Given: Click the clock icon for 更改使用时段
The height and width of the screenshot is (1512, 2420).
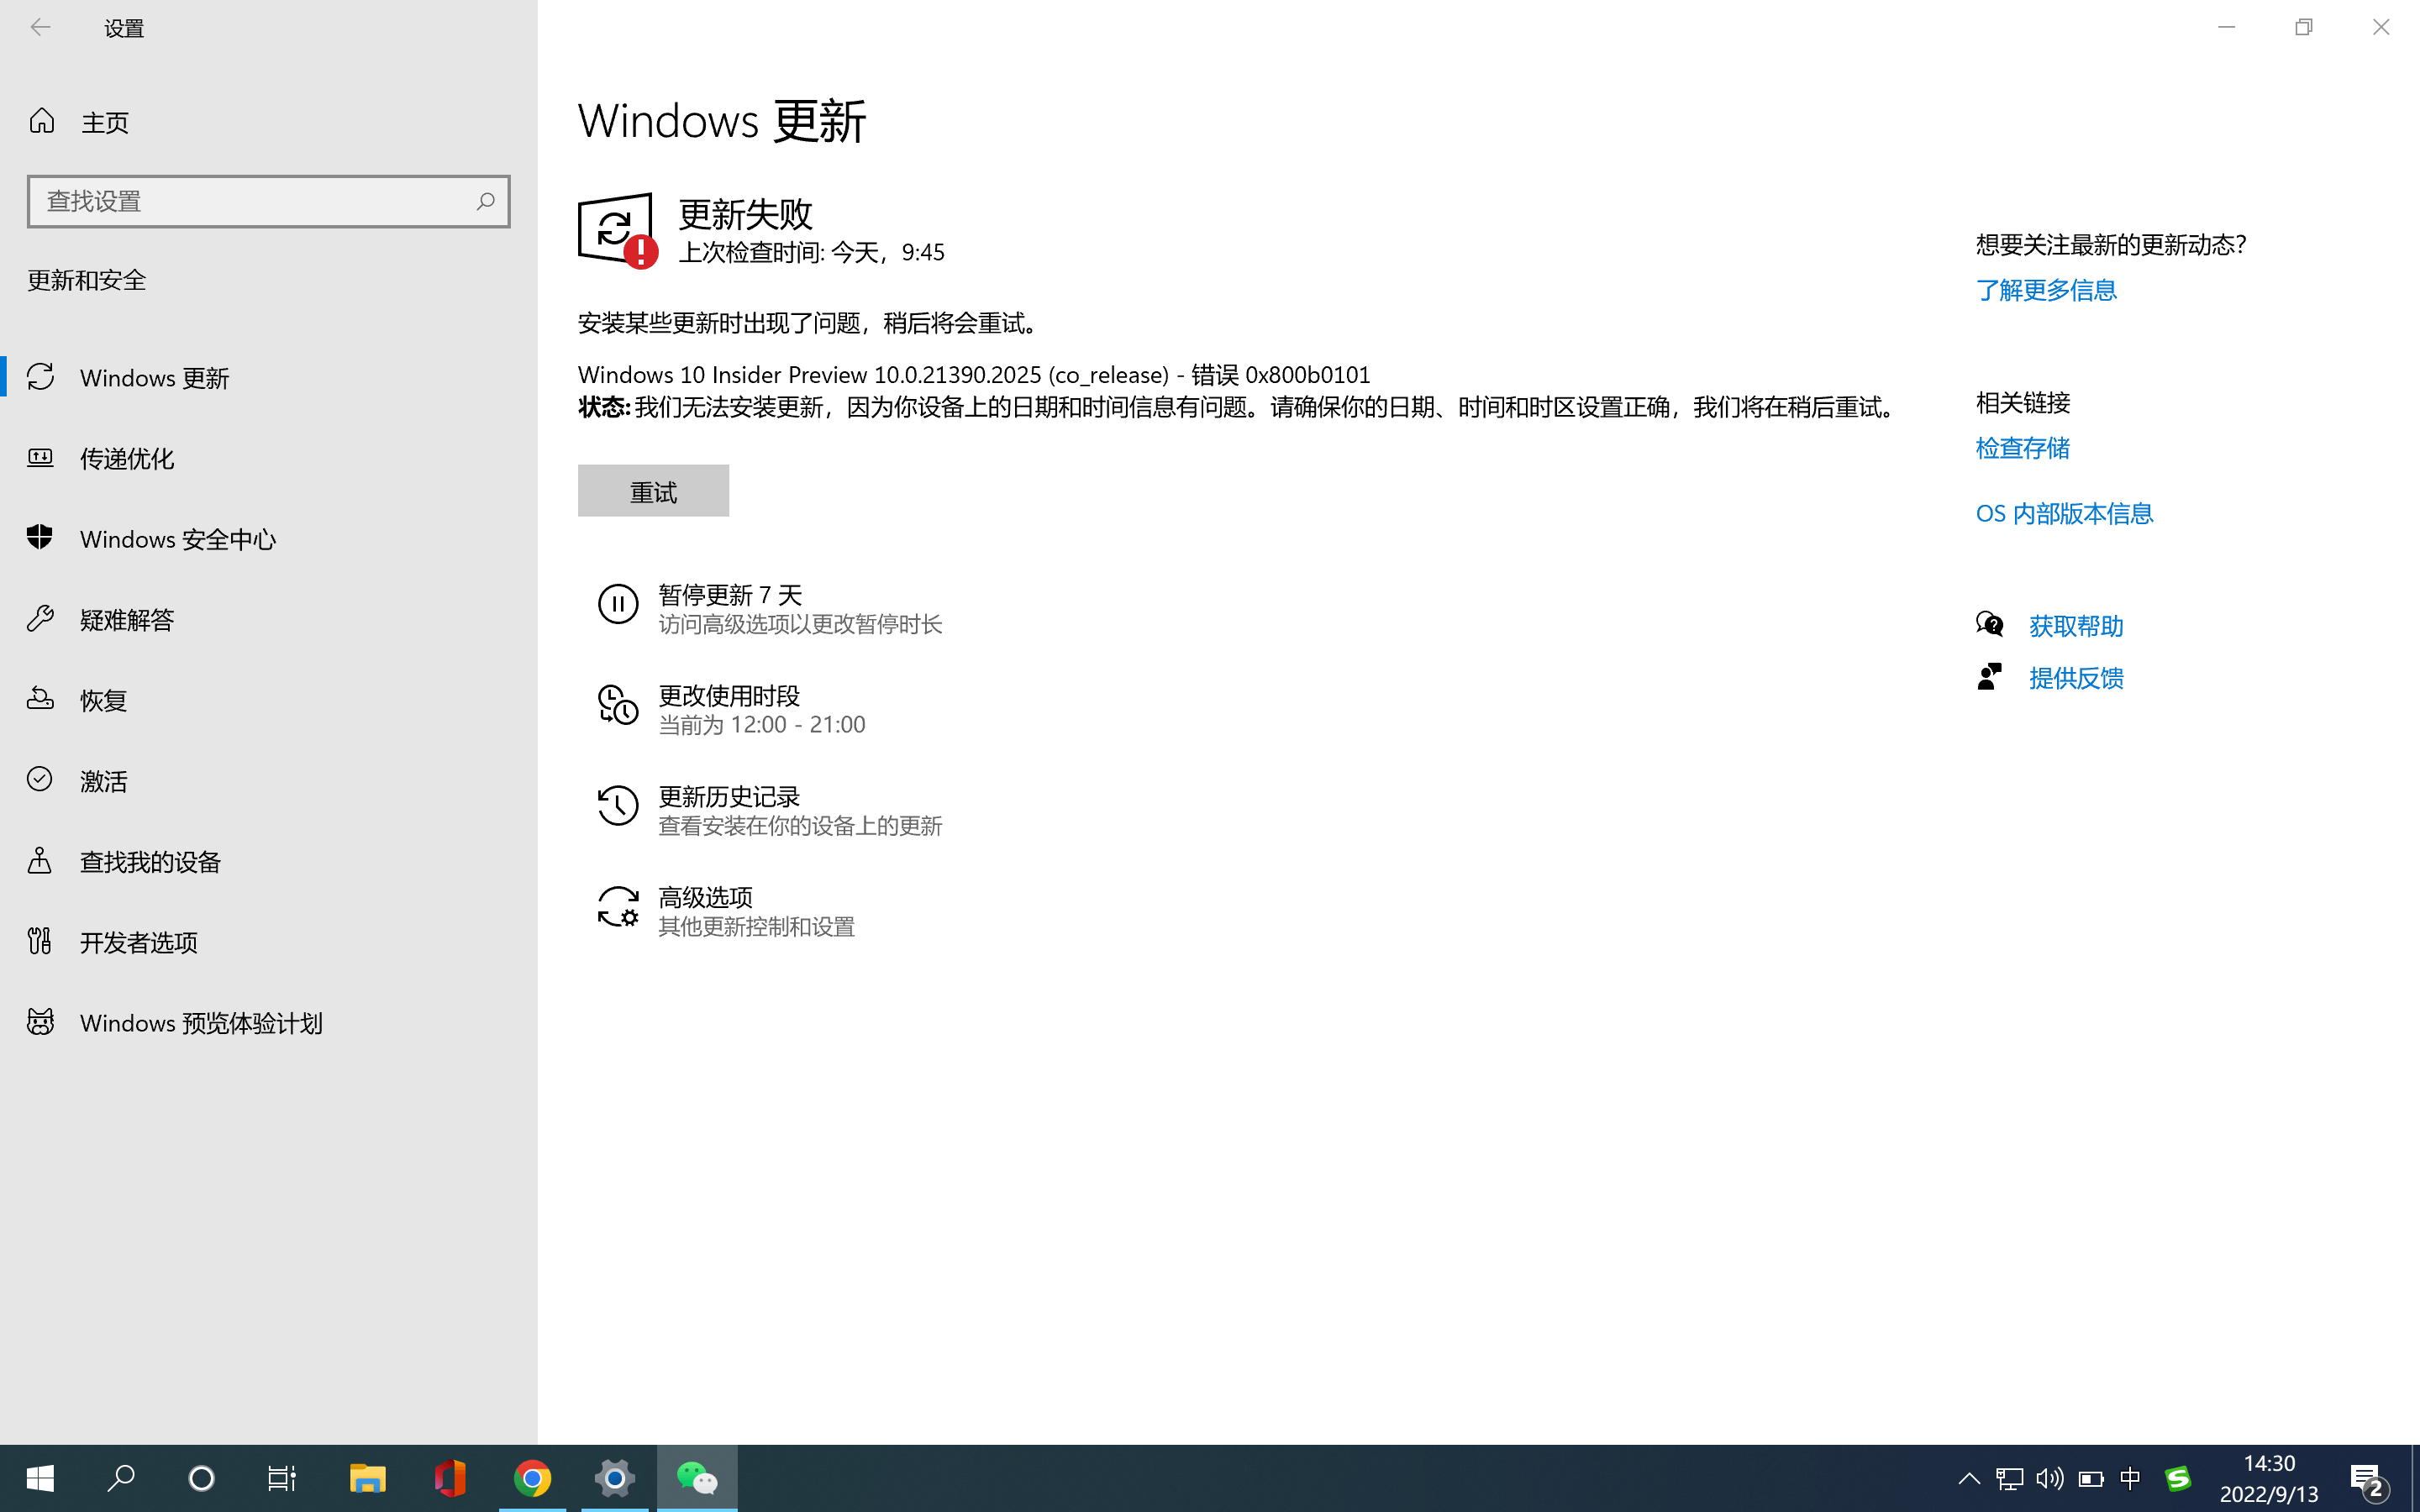Looking at the screenshot, I should tap(617, 706).
